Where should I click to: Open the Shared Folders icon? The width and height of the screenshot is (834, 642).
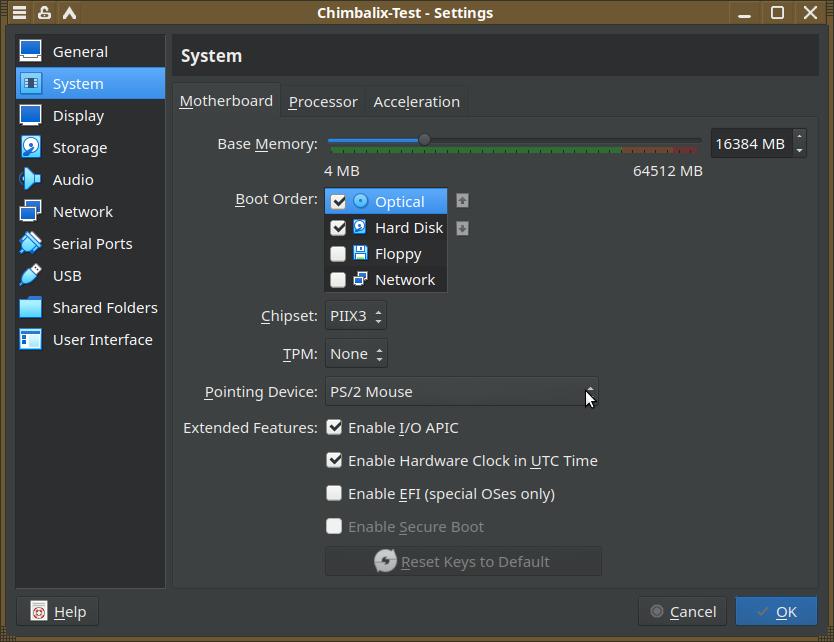(31, 308)
